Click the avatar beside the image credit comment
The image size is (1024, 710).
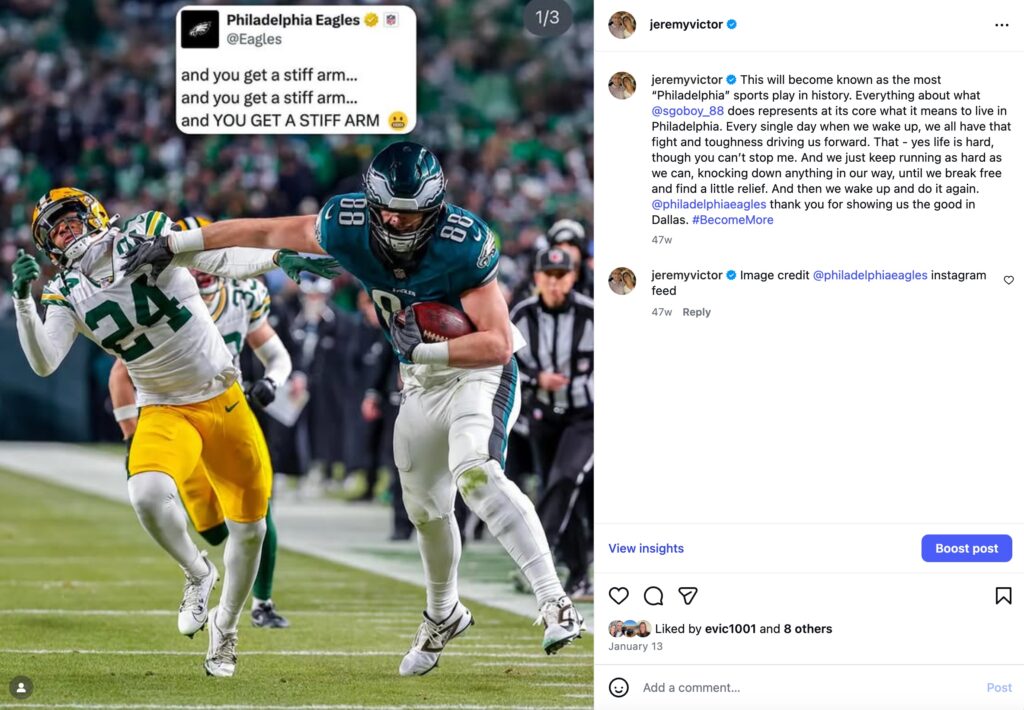622,281
